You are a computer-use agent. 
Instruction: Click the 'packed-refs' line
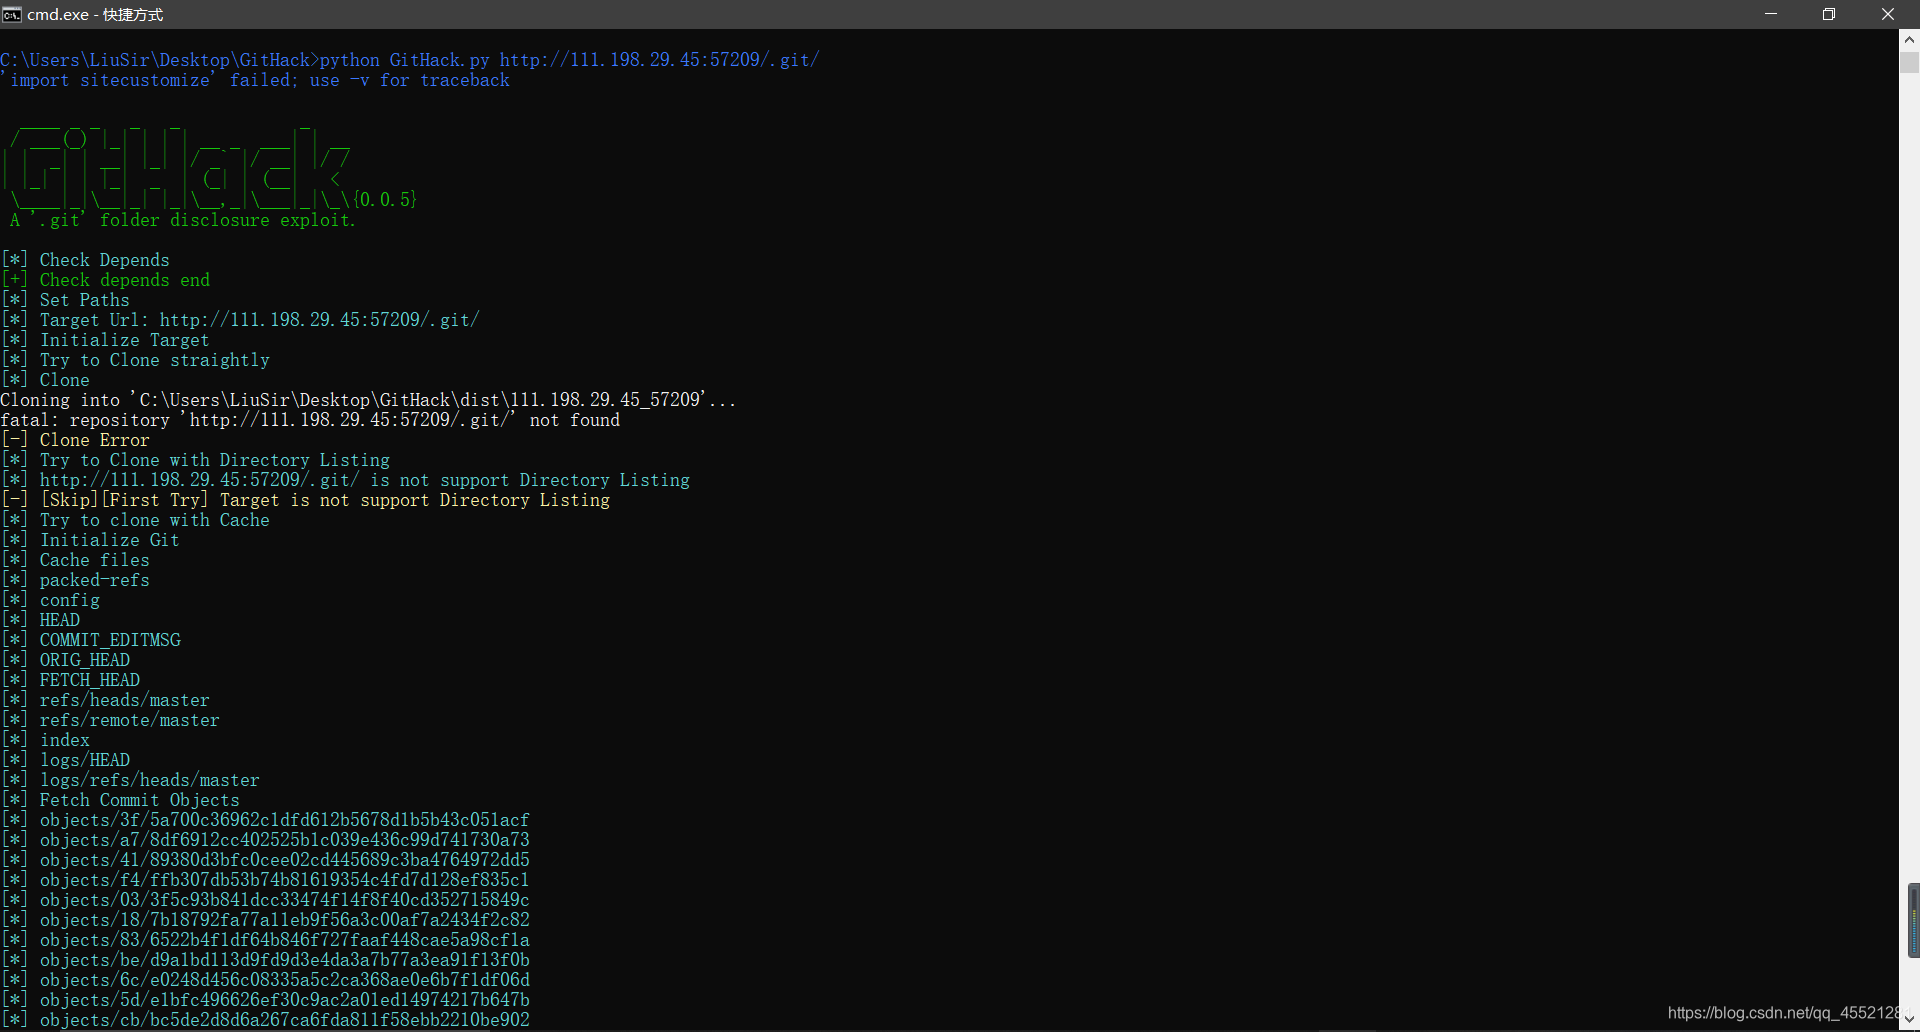point(76,580)
